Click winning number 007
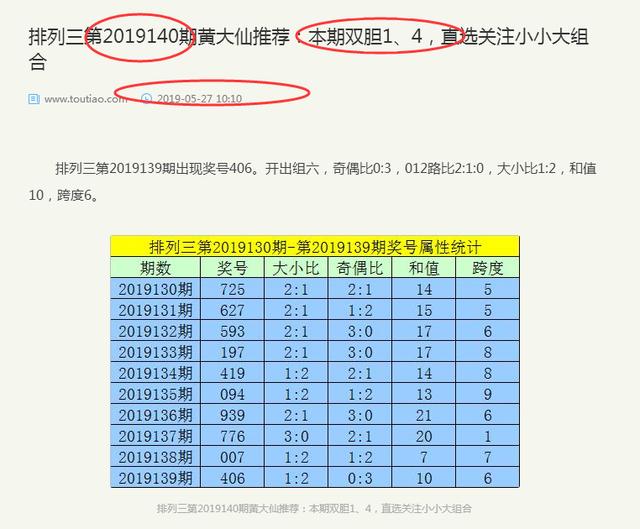This screenshot has width=640, height=529. pos(232,457)
